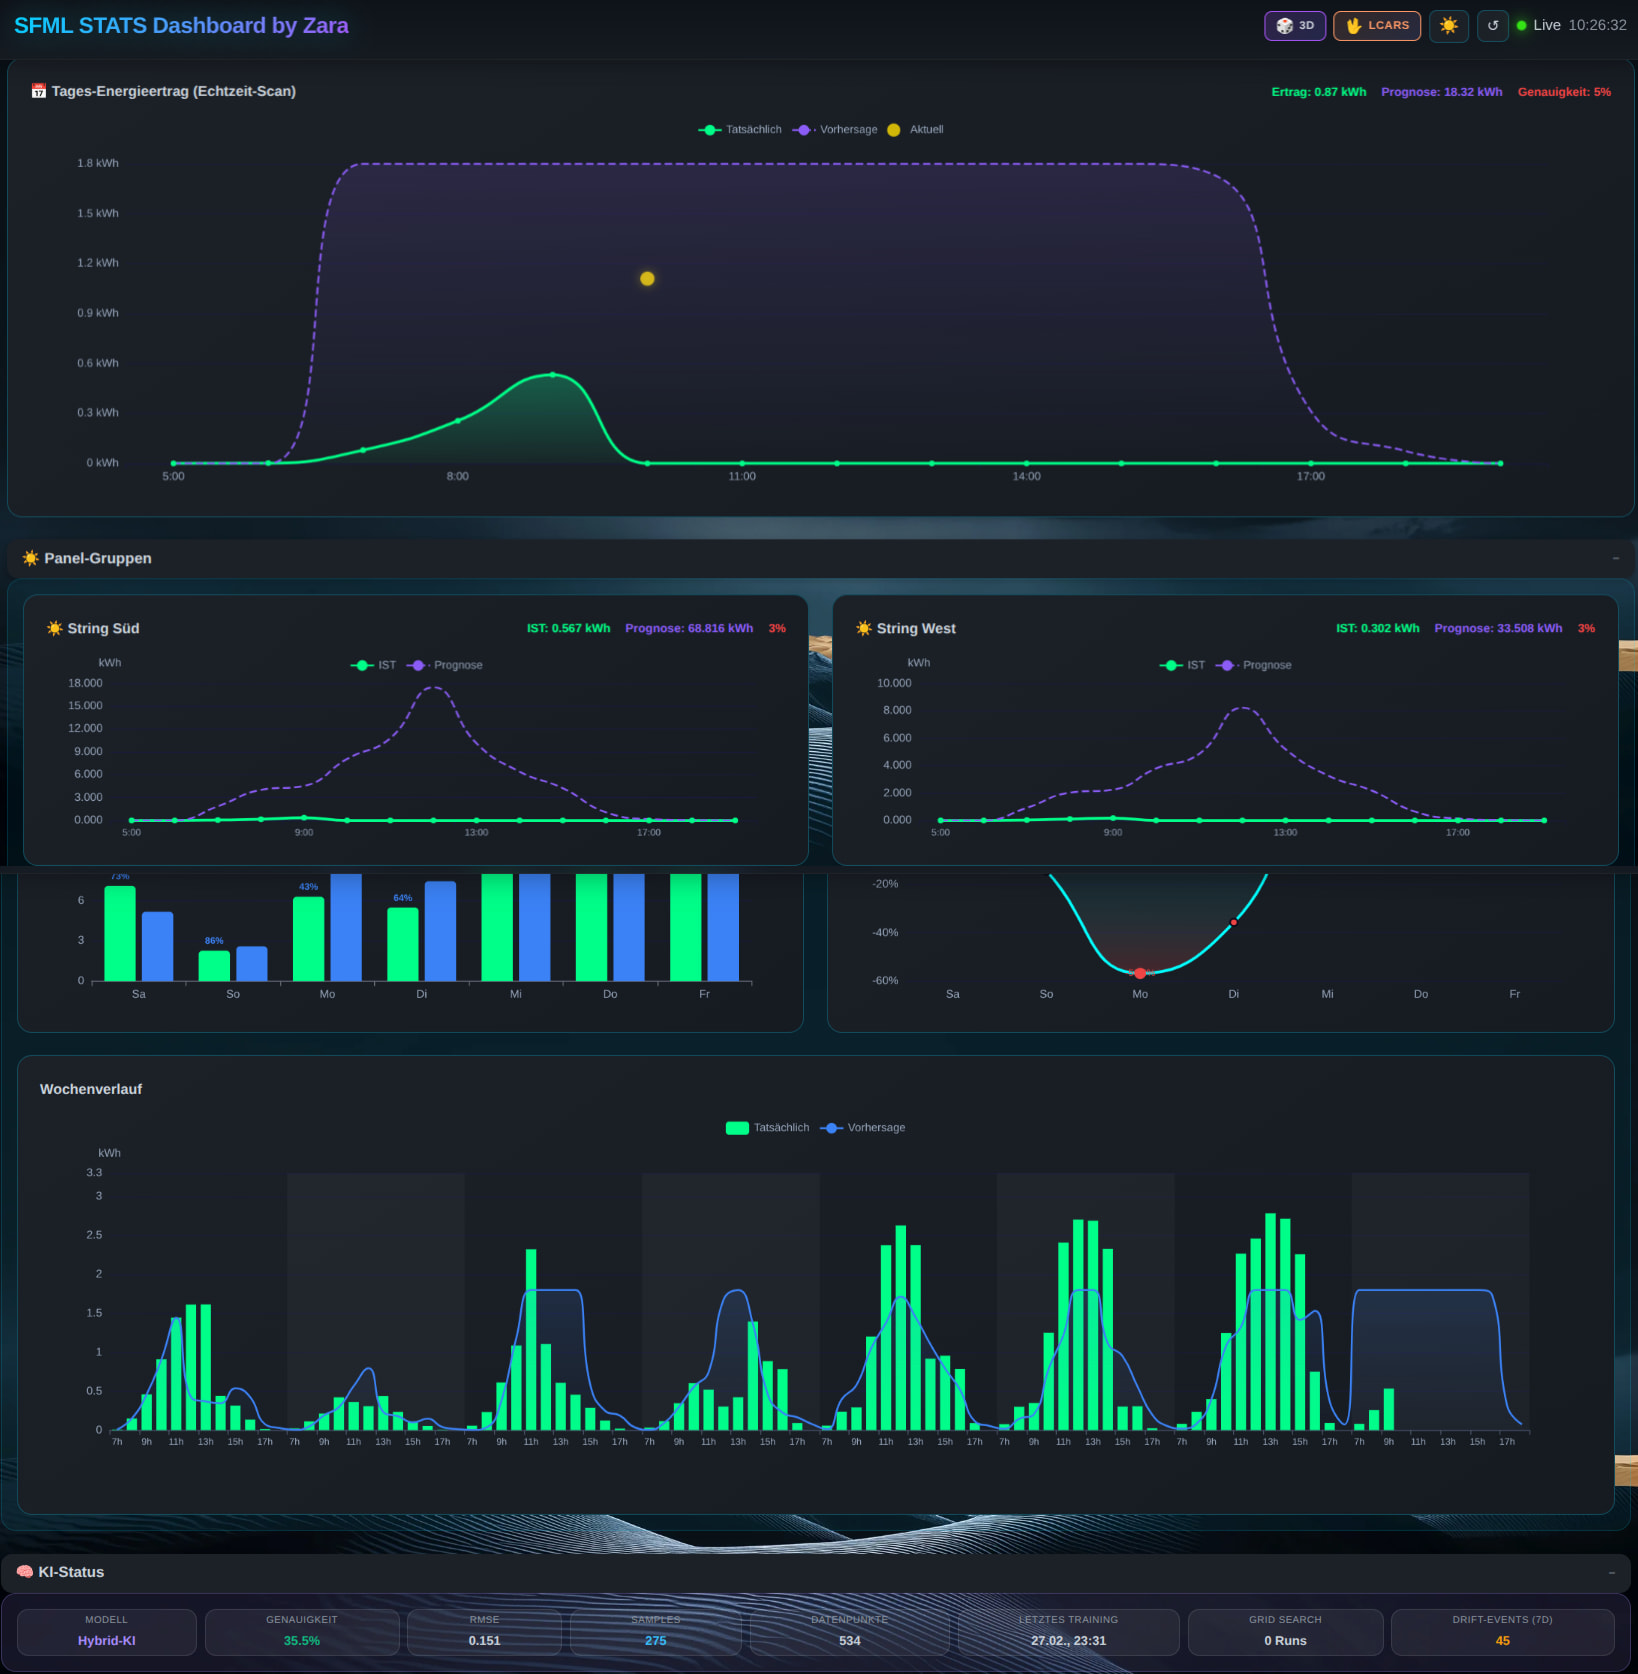Toggle the Vorhersage series in daily chart
The height and width of the screenshot is (1674, 1638).
click(x=836, y=130)
